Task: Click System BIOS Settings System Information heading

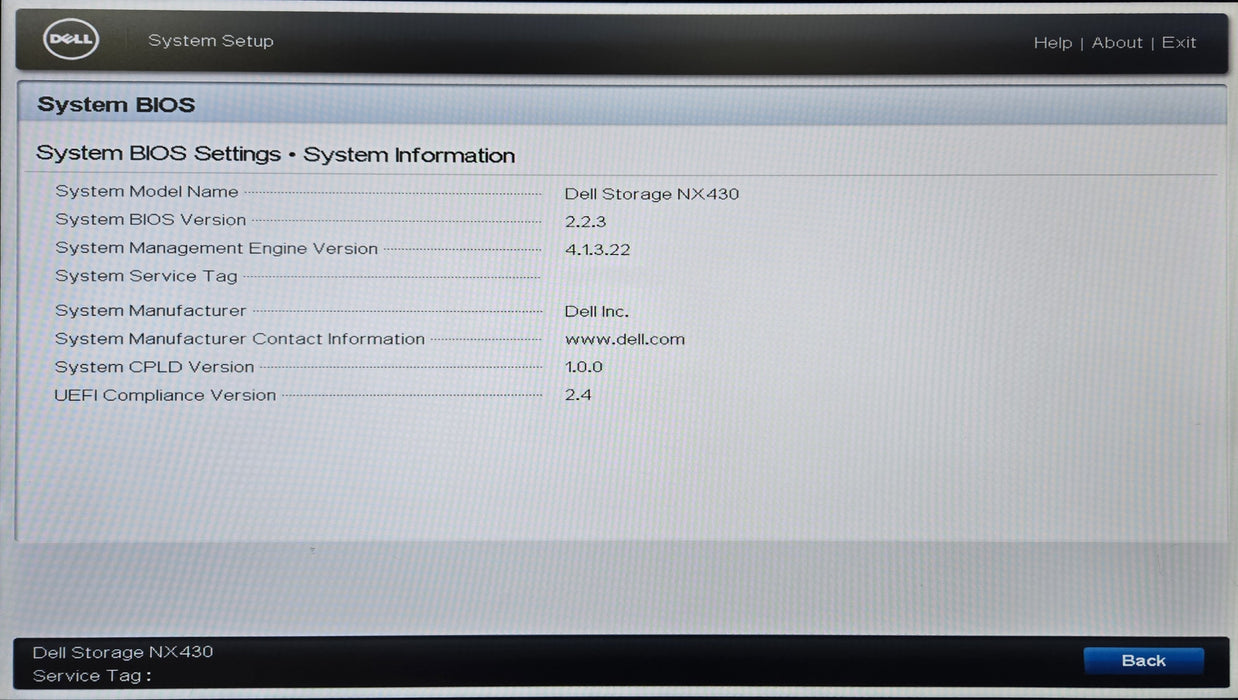Action: pyautogui.click(x=276, y=155)
